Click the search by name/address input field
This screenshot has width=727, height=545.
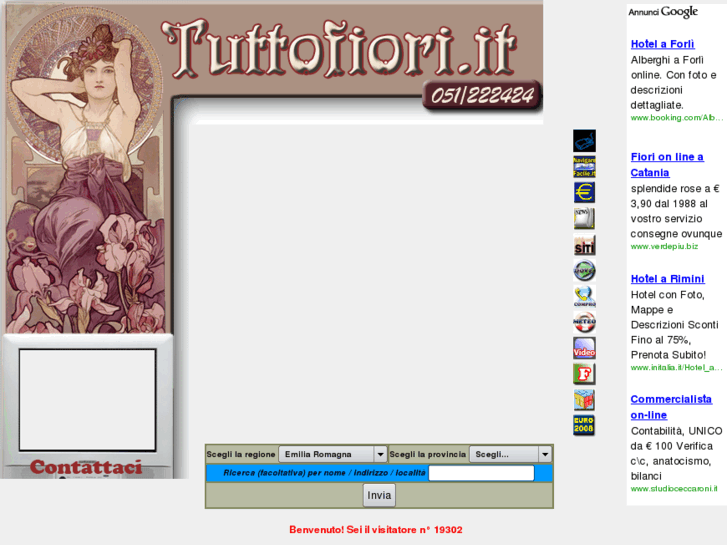pos(481,473)
